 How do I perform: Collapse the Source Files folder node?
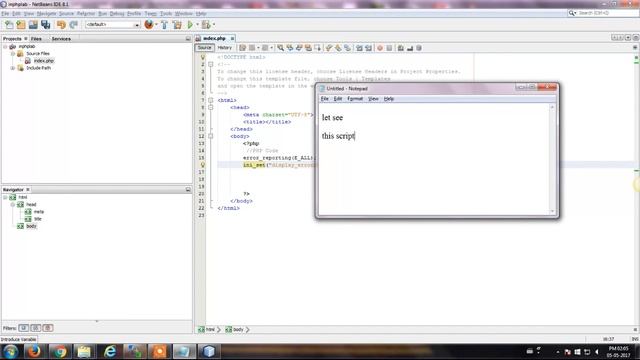[x=13, y=53]
